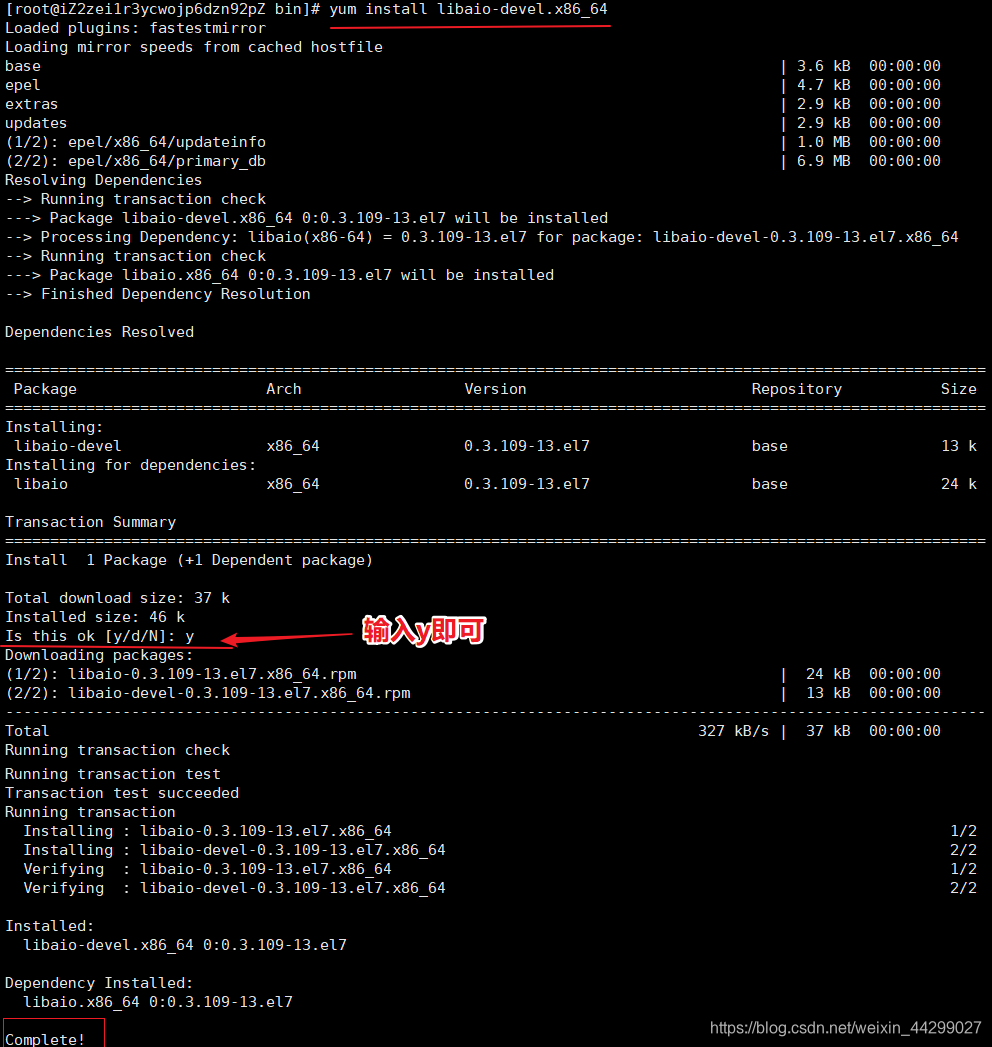Select the 'Loaded plugins: fastestmirror' line
Screen dimensions: 992x1047
(x=135, y=28)
